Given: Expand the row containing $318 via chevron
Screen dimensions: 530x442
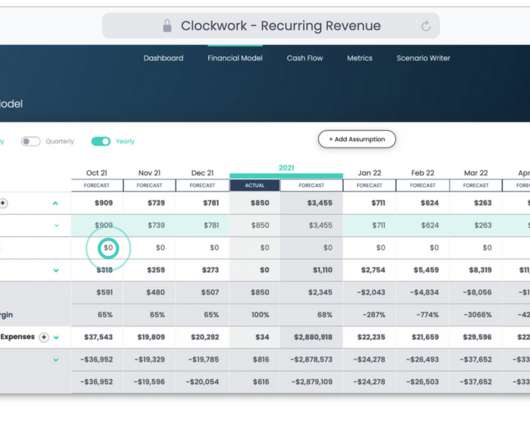Looking at the screenshot, I should (x=56, y=270).
